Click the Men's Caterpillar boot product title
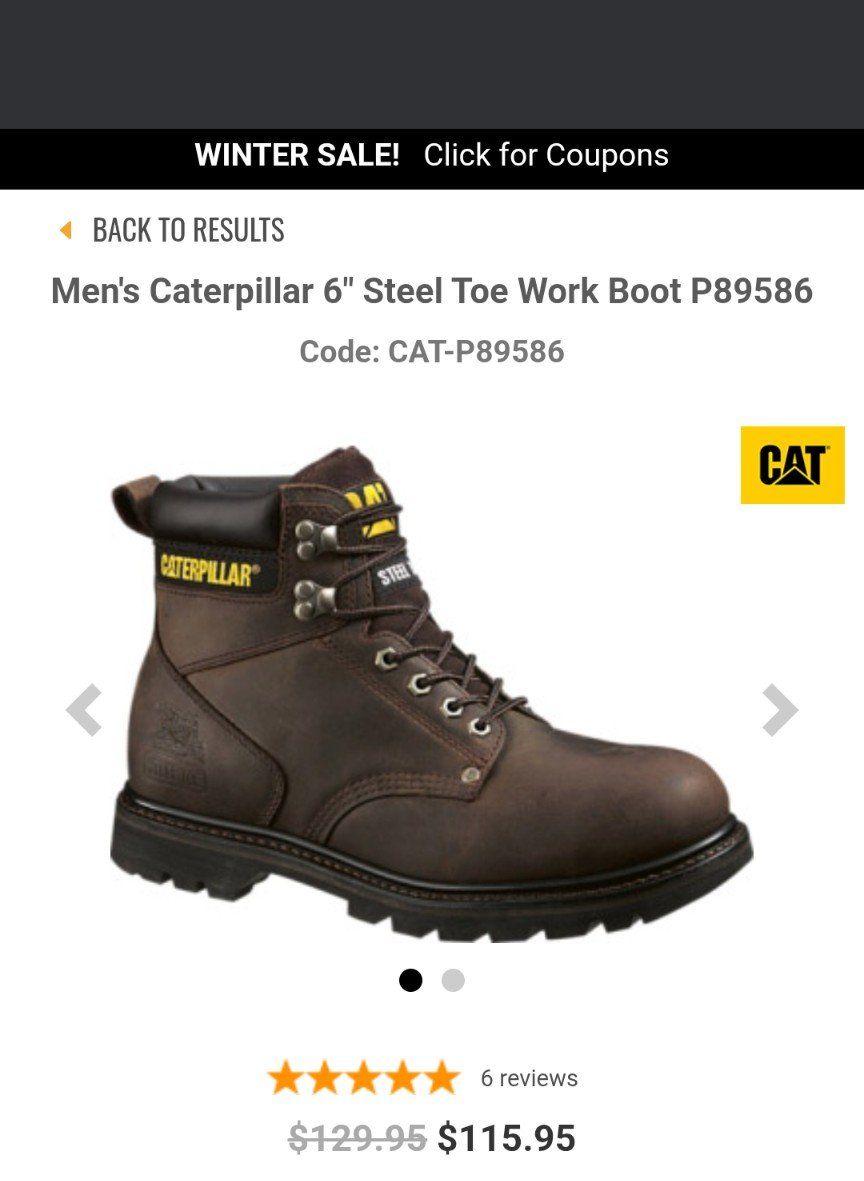This screenshot has width=864, height=1181. point(432,291)
